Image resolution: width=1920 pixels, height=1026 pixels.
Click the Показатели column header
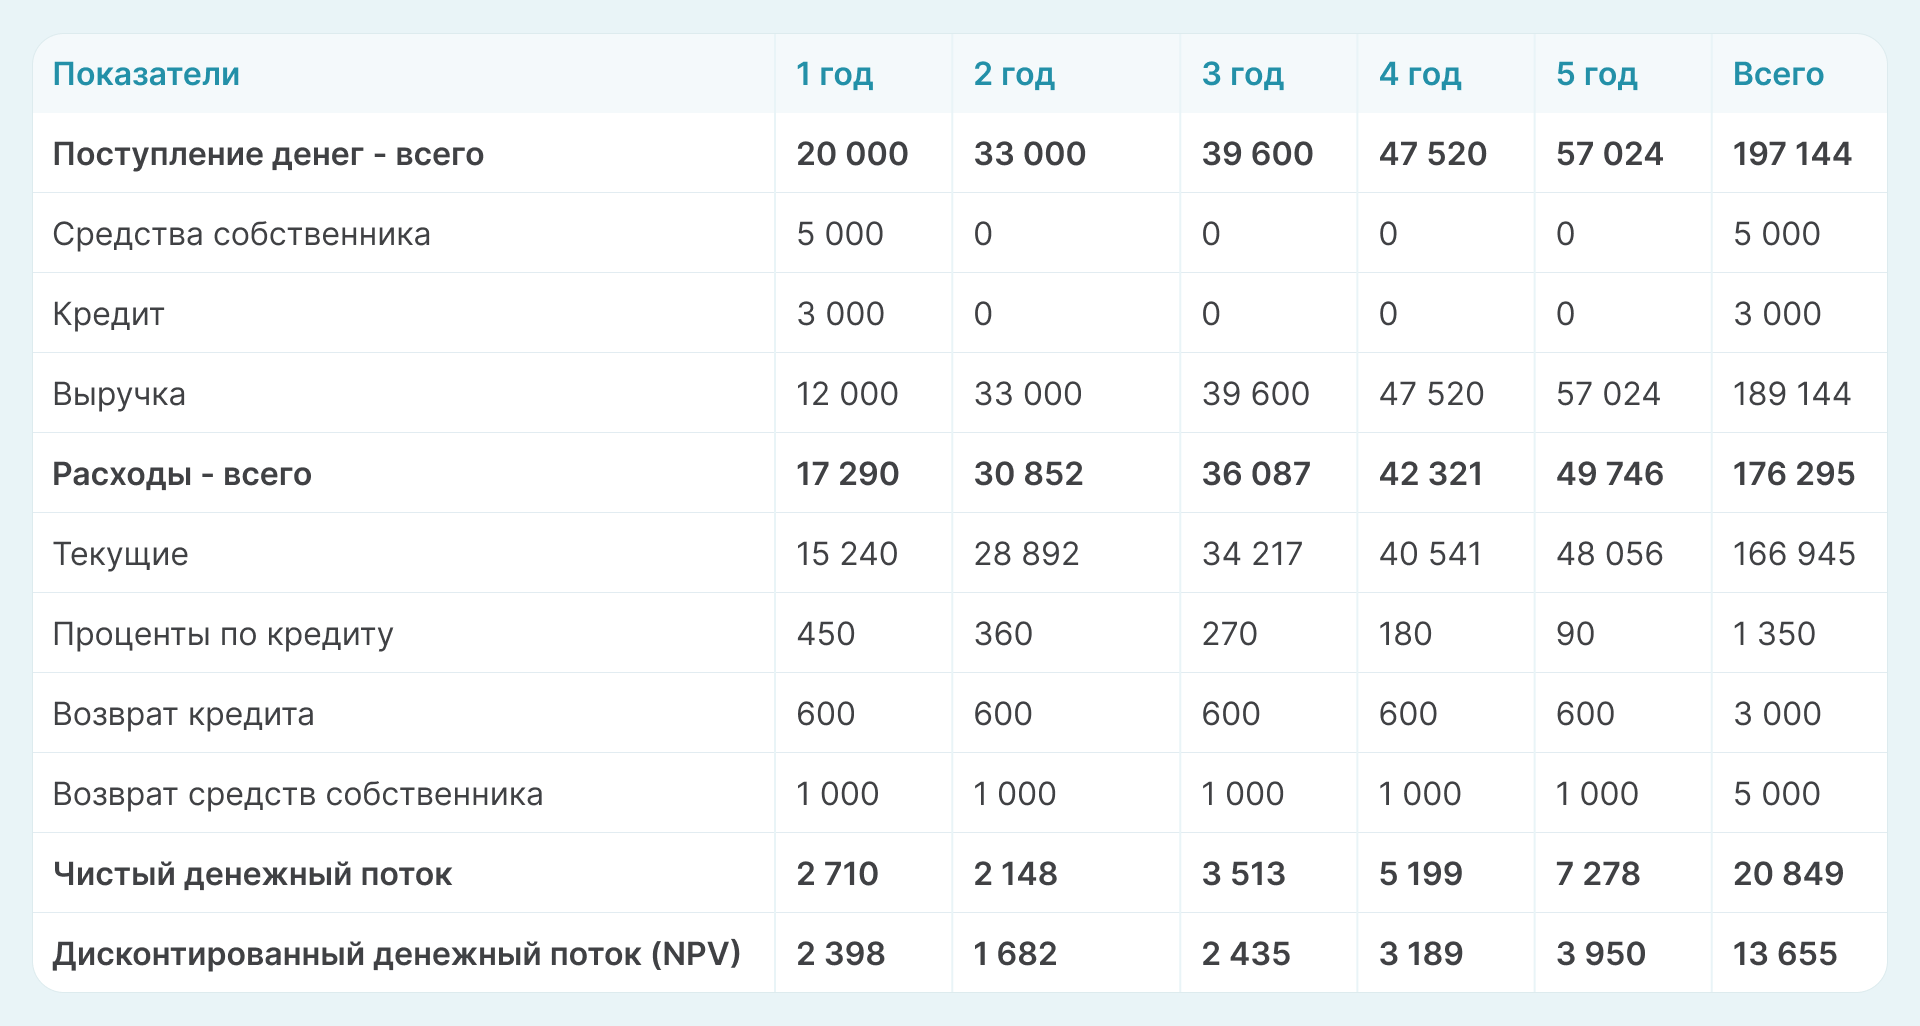pyautogui.click(x=146, y=74)
